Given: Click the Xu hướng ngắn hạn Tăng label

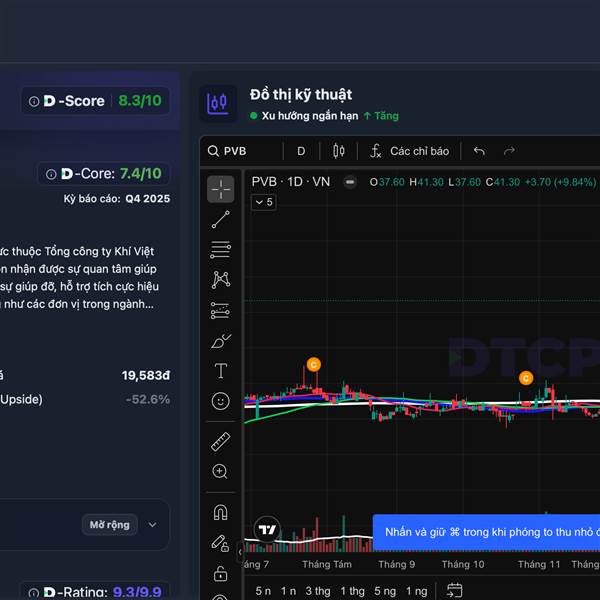Looking at the screenshot, I should coord(324,116).
